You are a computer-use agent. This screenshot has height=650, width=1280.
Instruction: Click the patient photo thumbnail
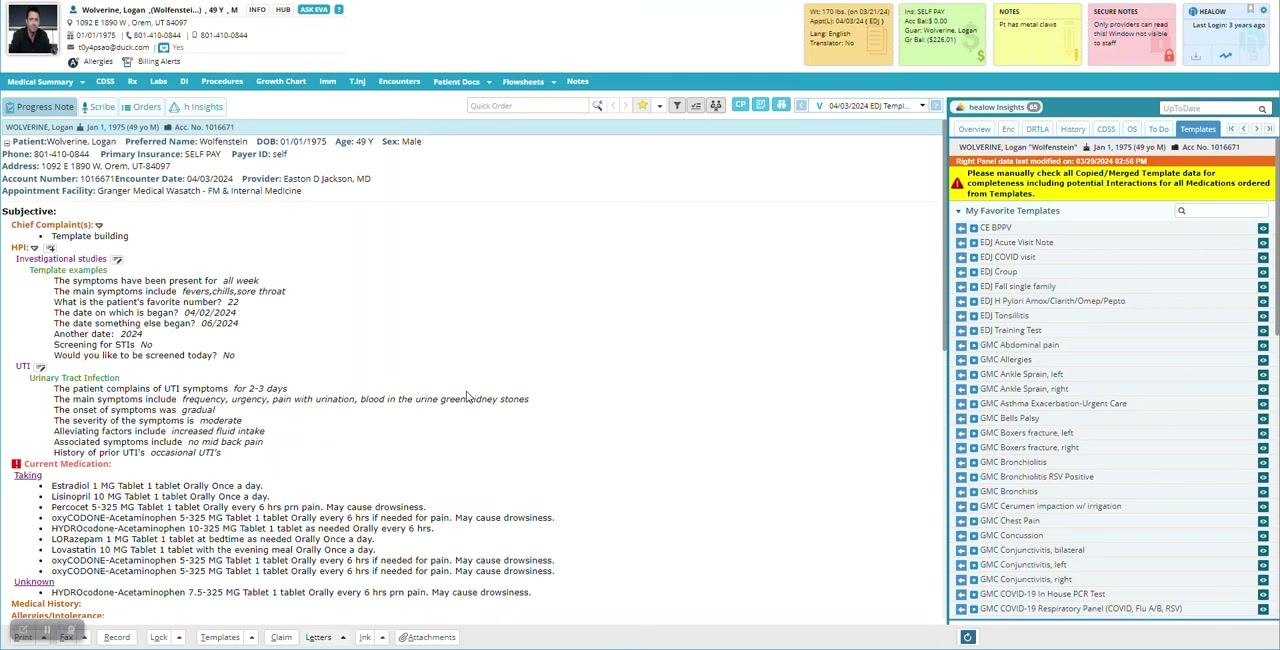click(32, 29)
